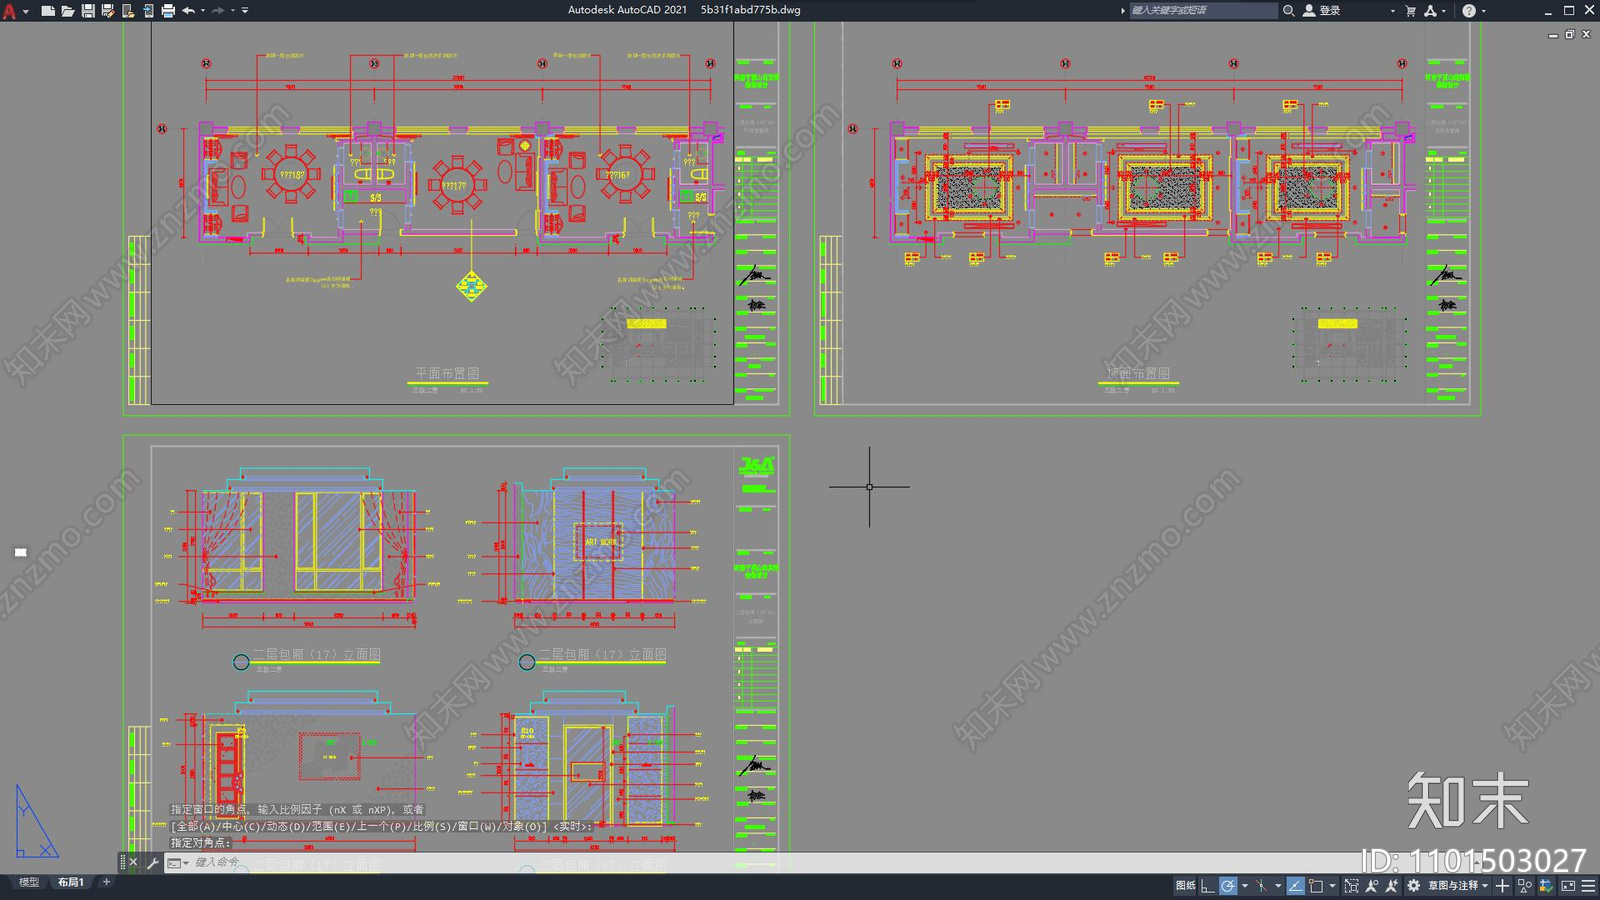This screenshot has height=900, width=1600.
Task: Open the AutoCAD application menu logo
Action: pyautogui.click(x=9, y=10)
